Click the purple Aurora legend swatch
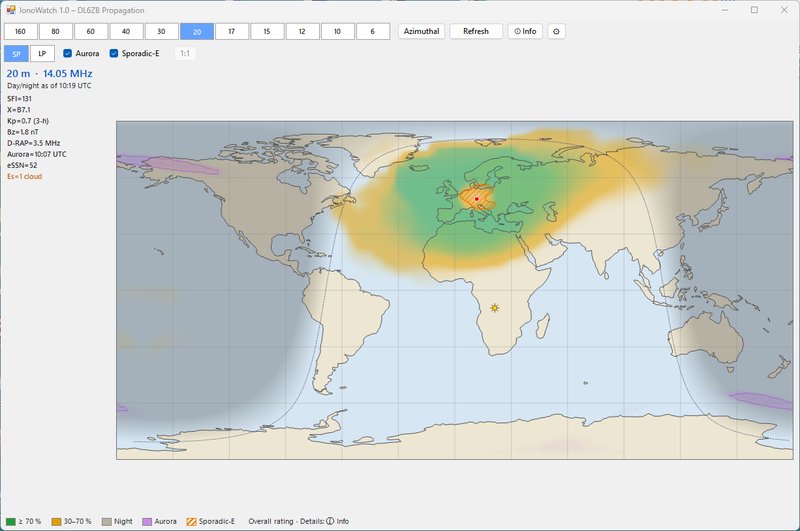 [147, 521]
